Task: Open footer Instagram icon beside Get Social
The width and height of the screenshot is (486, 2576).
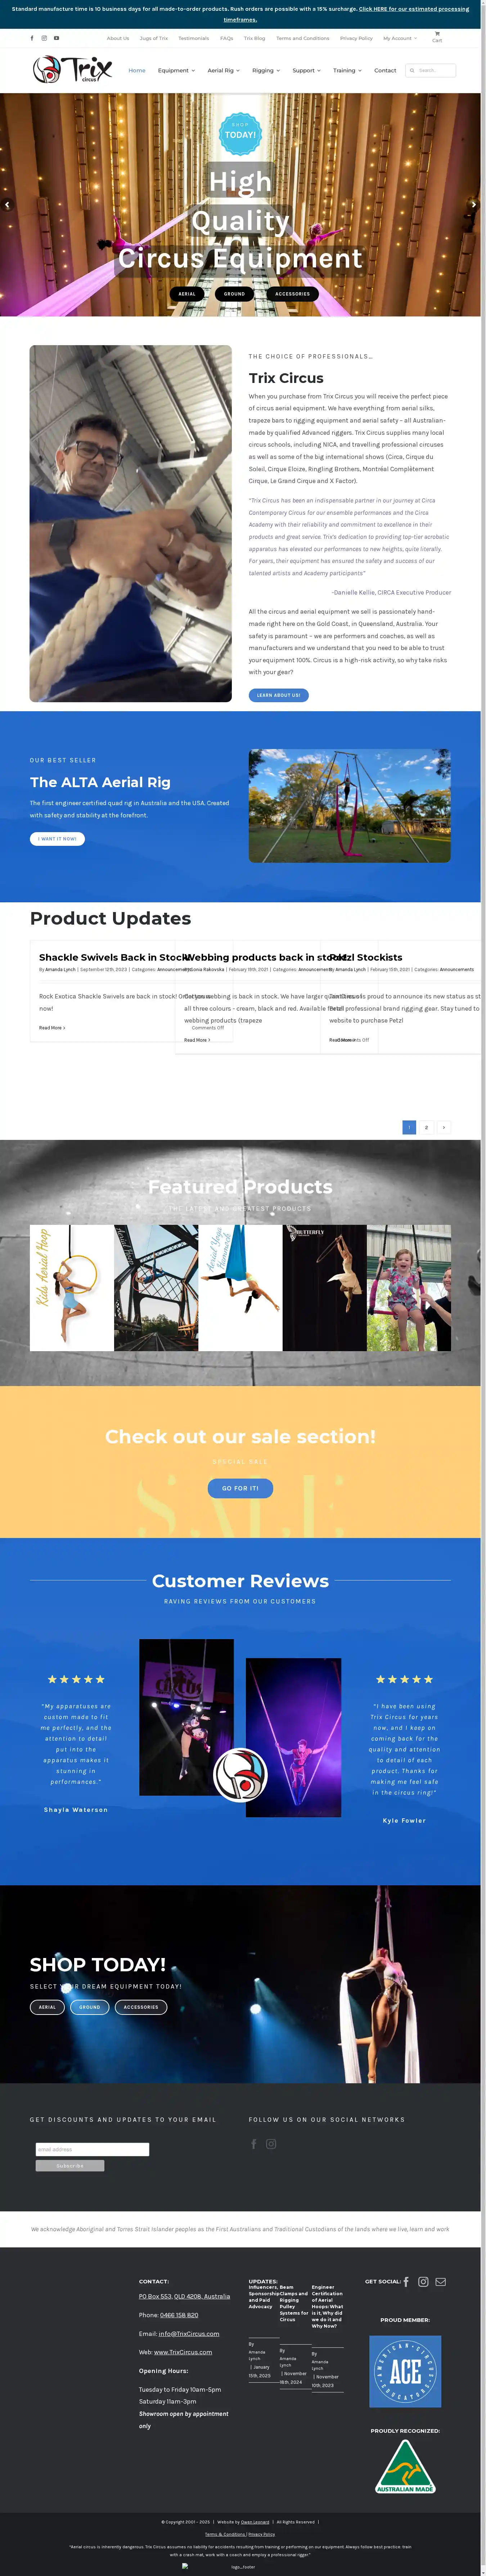Action: click(x=423, y=2281)
